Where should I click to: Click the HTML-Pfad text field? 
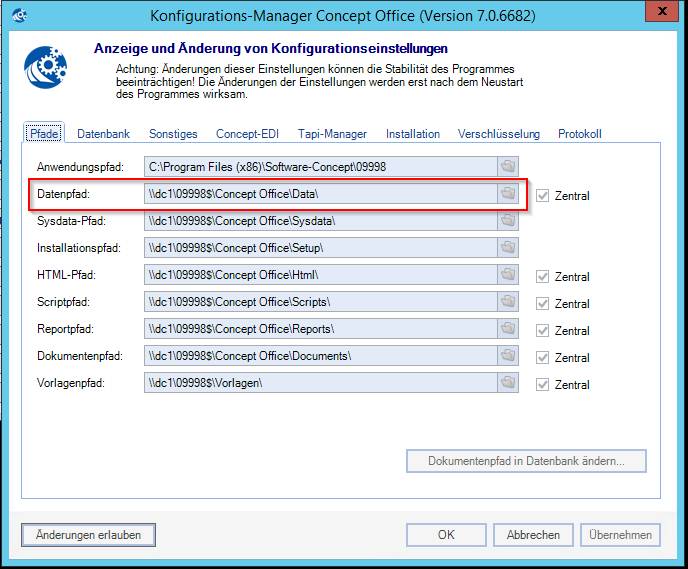[x=321, y=275]
